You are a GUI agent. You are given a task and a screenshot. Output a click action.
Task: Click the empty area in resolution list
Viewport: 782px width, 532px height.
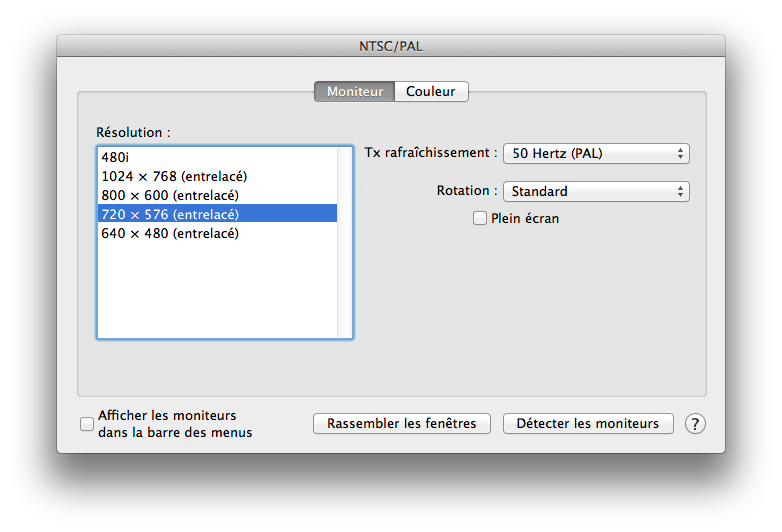(215, 290)
